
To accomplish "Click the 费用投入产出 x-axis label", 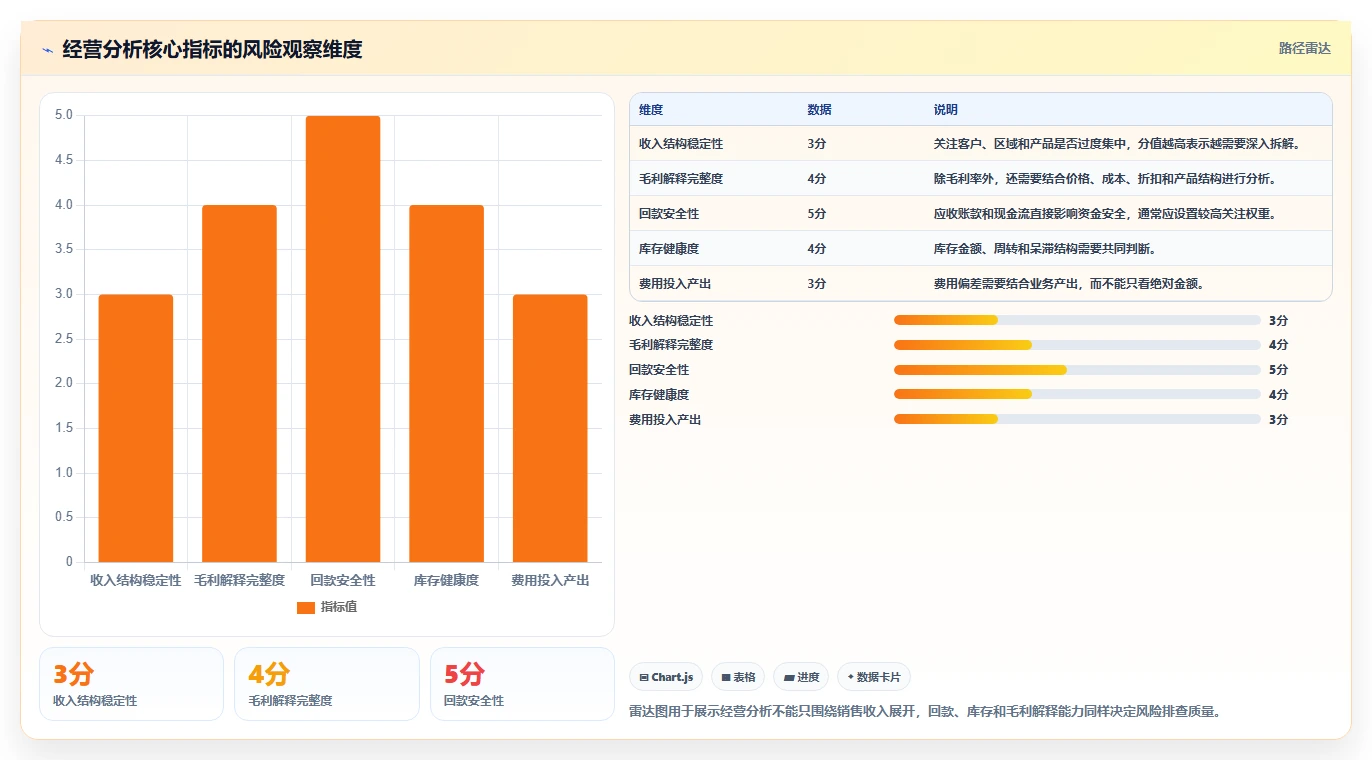I will (550, 580).
